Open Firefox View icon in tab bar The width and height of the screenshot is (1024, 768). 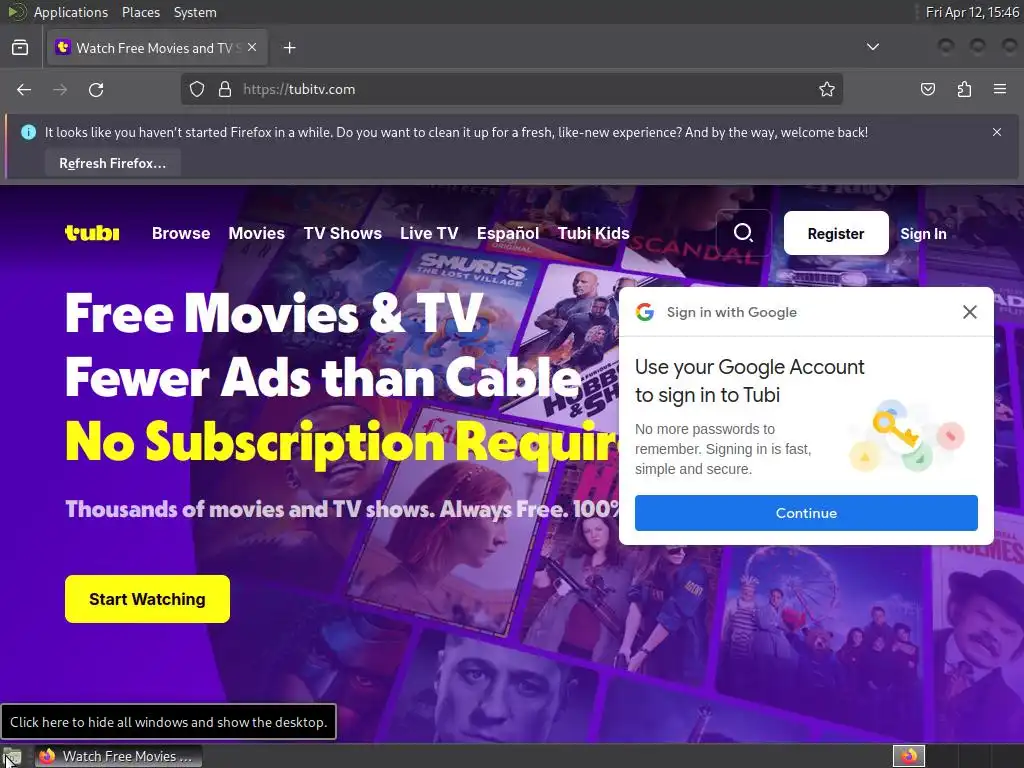[x=20, y=48]
